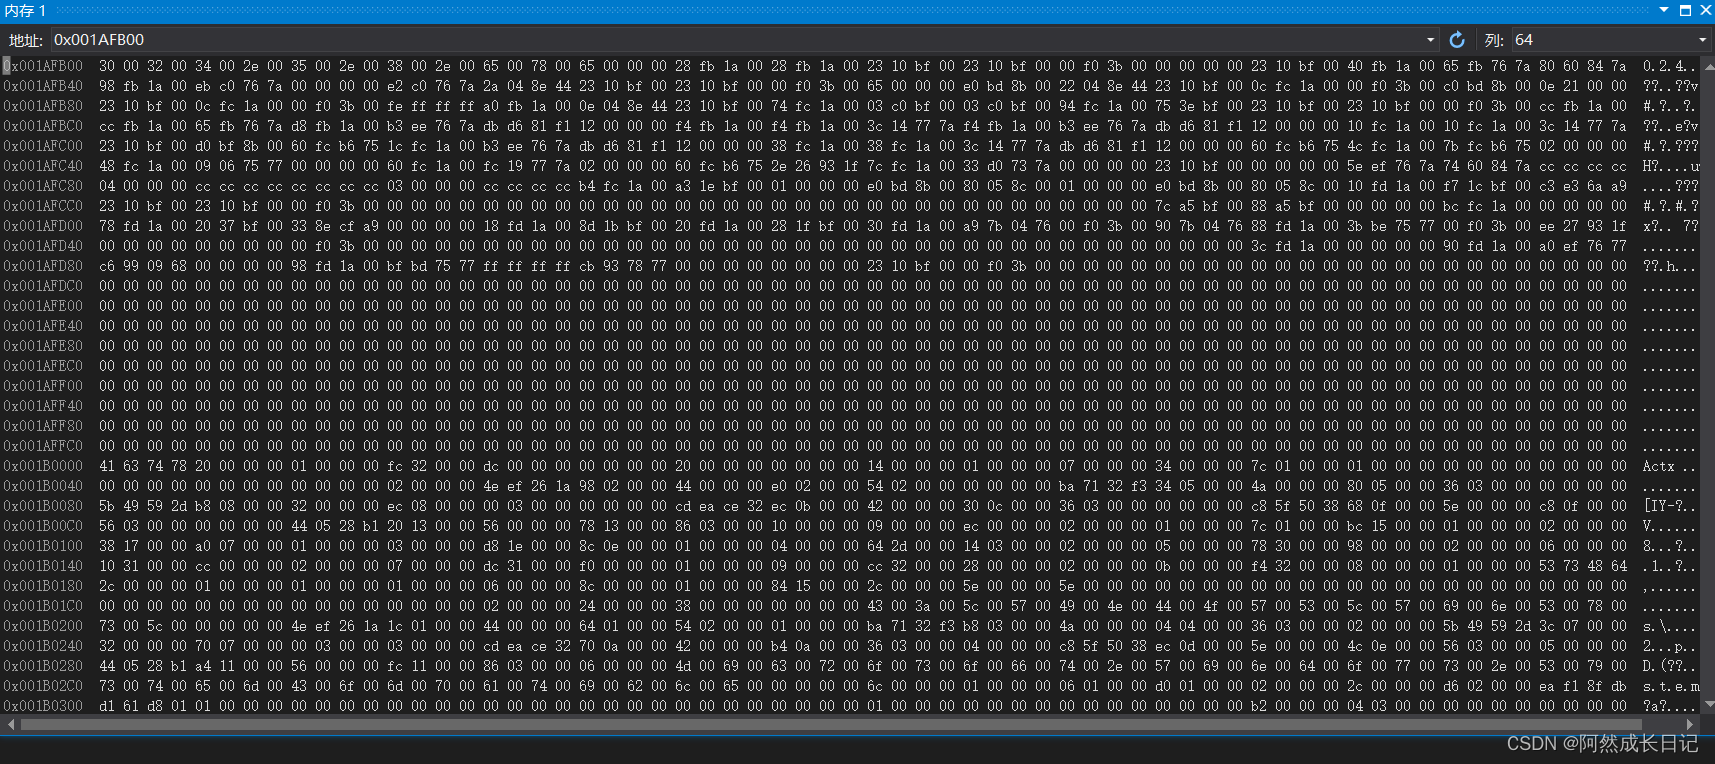
Task: Select memory row address 0x001B01C0
Action: pyautogui.click(x=43, y=606)
